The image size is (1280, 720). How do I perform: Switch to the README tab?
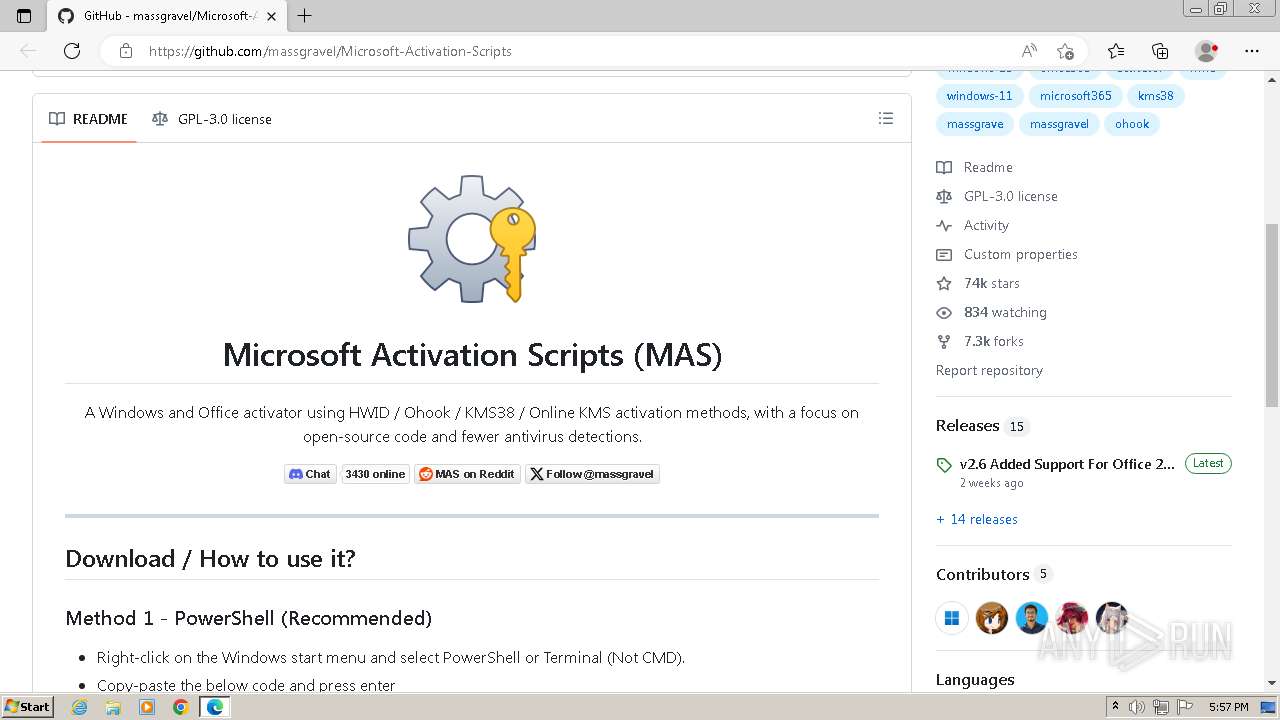tap(88, 119)
